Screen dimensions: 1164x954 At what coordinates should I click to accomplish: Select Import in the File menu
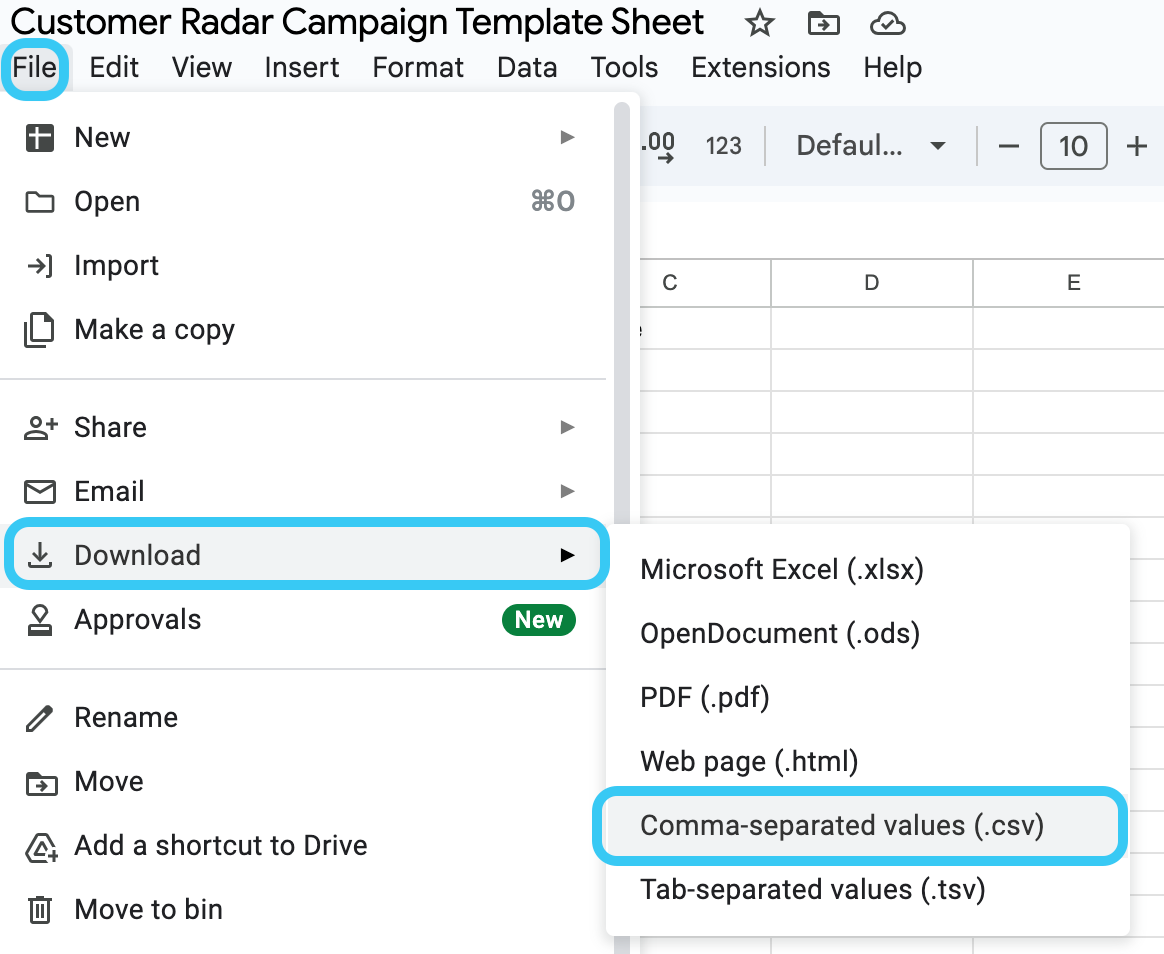coord(303,265)
